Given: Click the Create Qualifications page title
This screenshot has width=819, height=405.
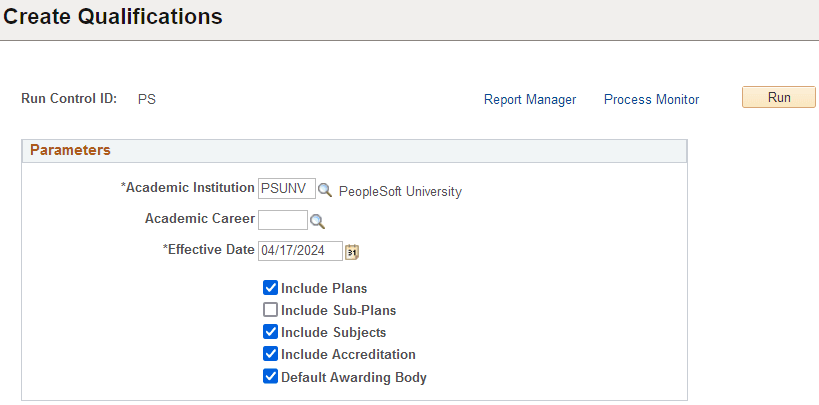Looking at the screenshot, I should click(113, 17).
